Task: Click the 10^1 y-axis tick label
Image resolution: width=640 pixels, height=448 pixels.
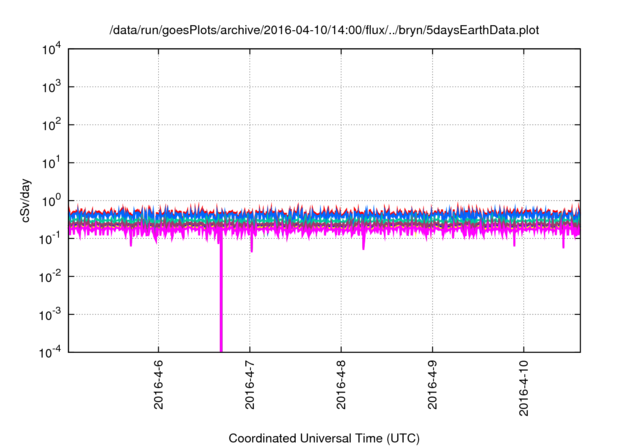Action: click(51, 163)
